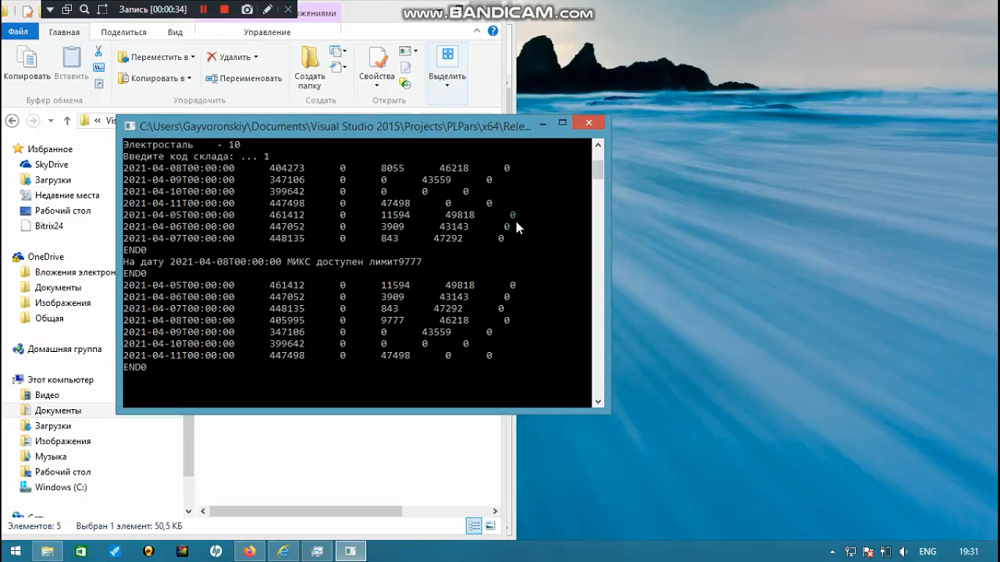This screenshot has height=562, width=1000.
Task: Go up one folder level
Action: pyautogui.click(x=67, y=121)
